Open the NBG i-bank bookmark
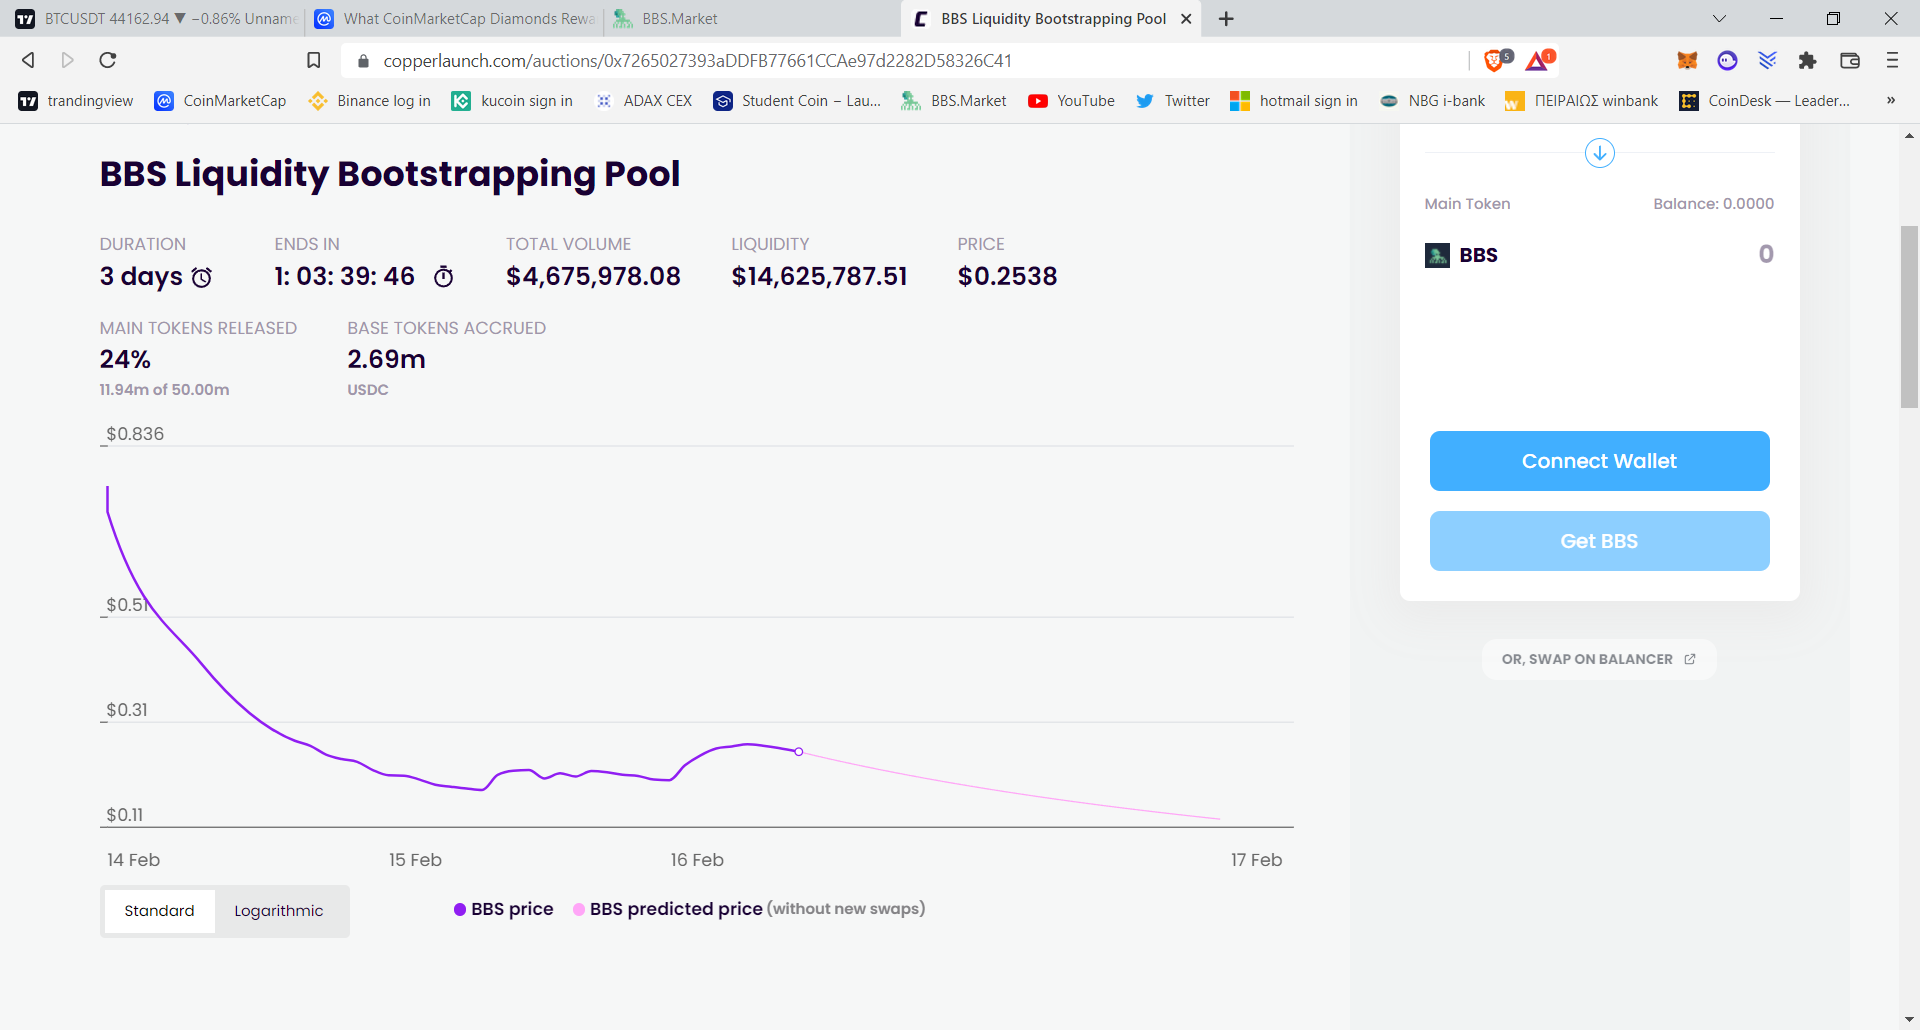 [x=1432, y=100]
